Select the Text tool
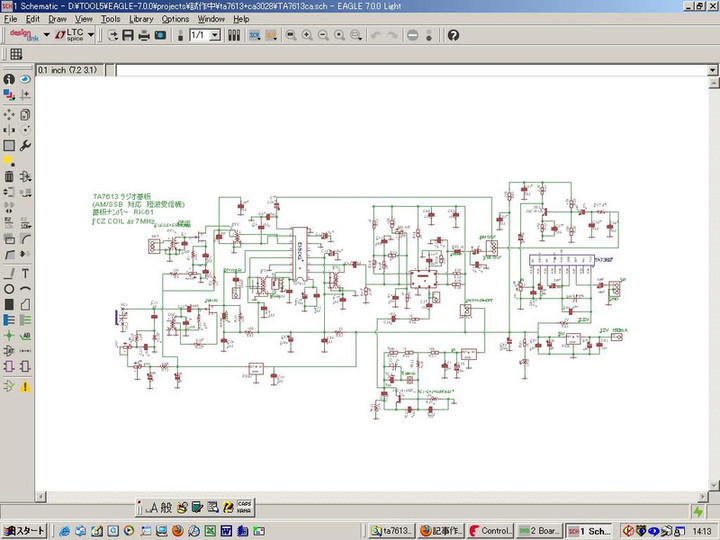Screen dimensions: 720x540 pyautogui.click(x=25, y=273)
